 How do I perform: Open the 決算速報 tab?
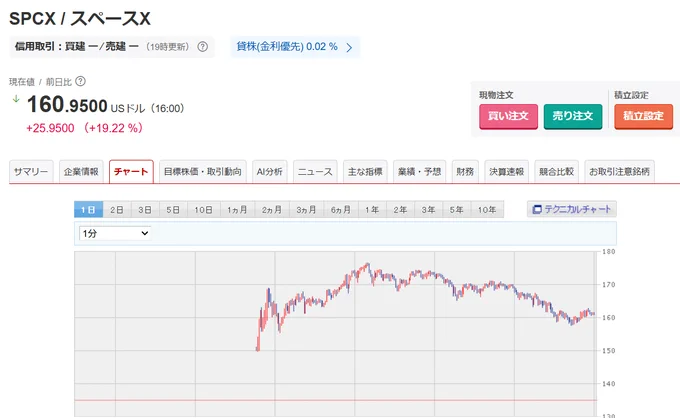coord(507,172)
